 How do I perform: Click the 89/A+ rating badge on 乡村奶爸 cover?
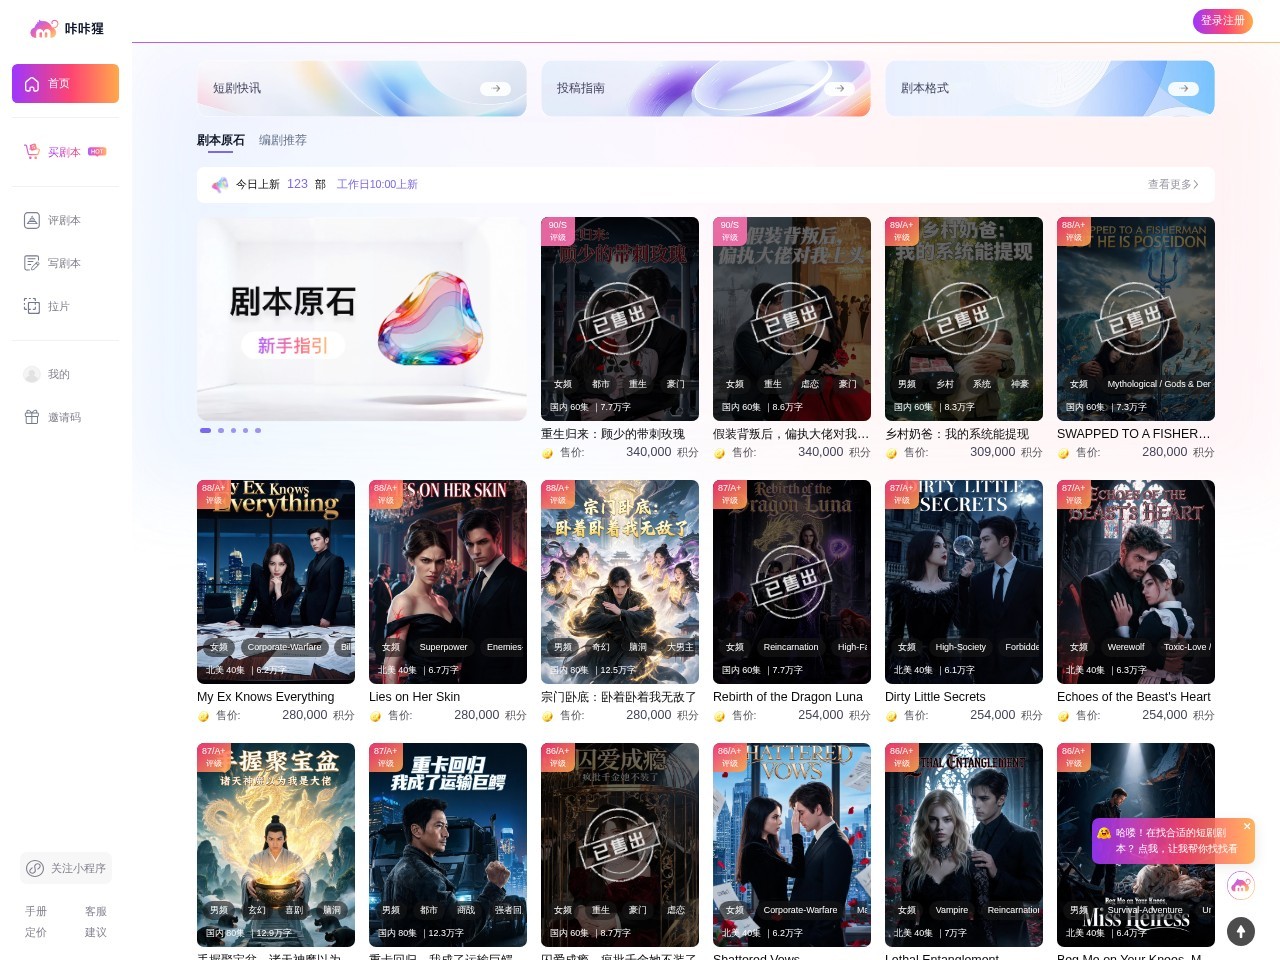tap(902, 231)
